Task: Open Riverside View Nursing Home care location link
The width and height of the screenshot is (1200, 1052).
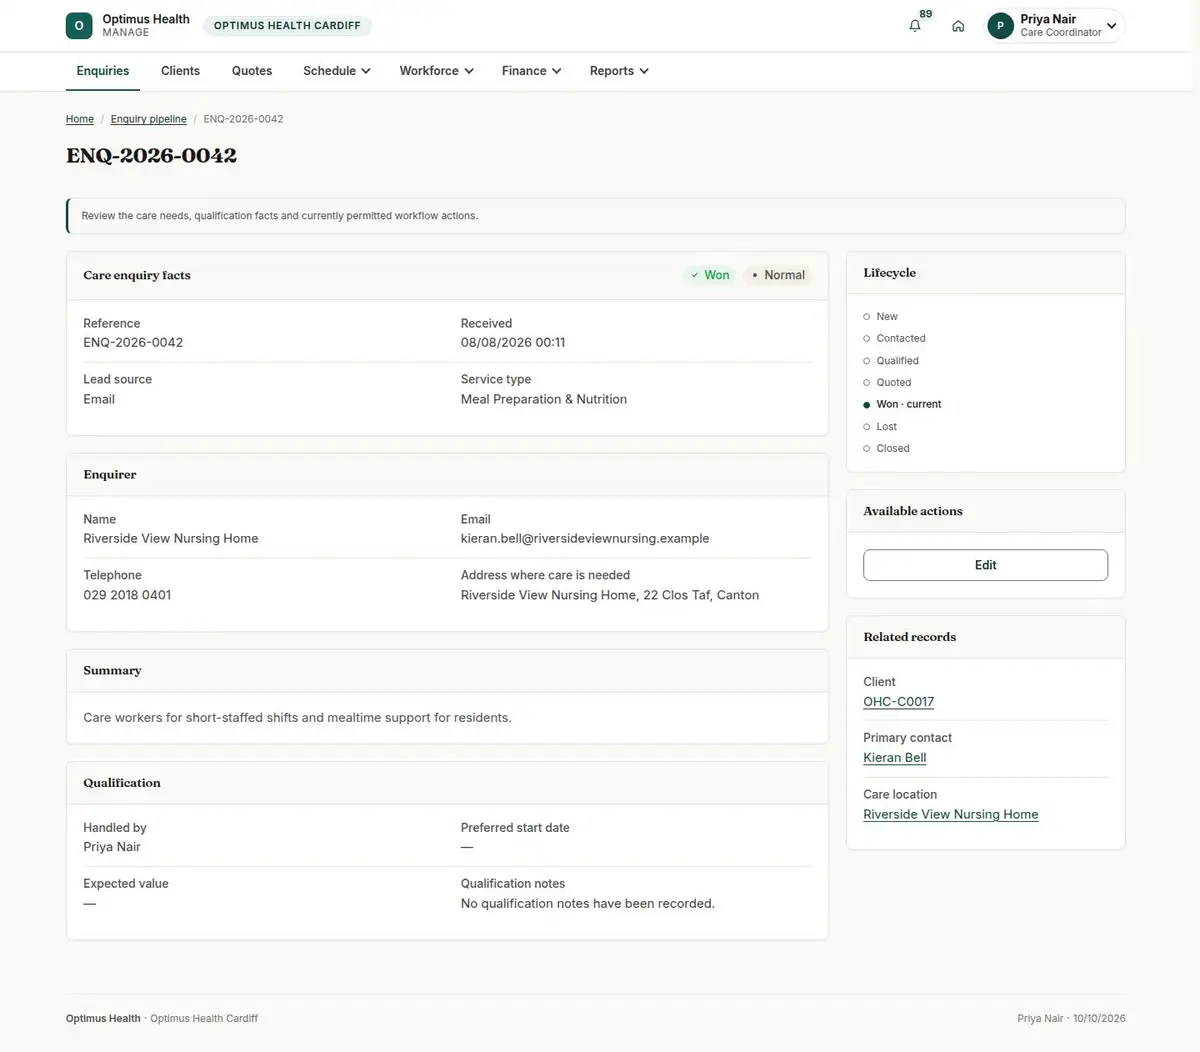Action: tap(951, 814)
